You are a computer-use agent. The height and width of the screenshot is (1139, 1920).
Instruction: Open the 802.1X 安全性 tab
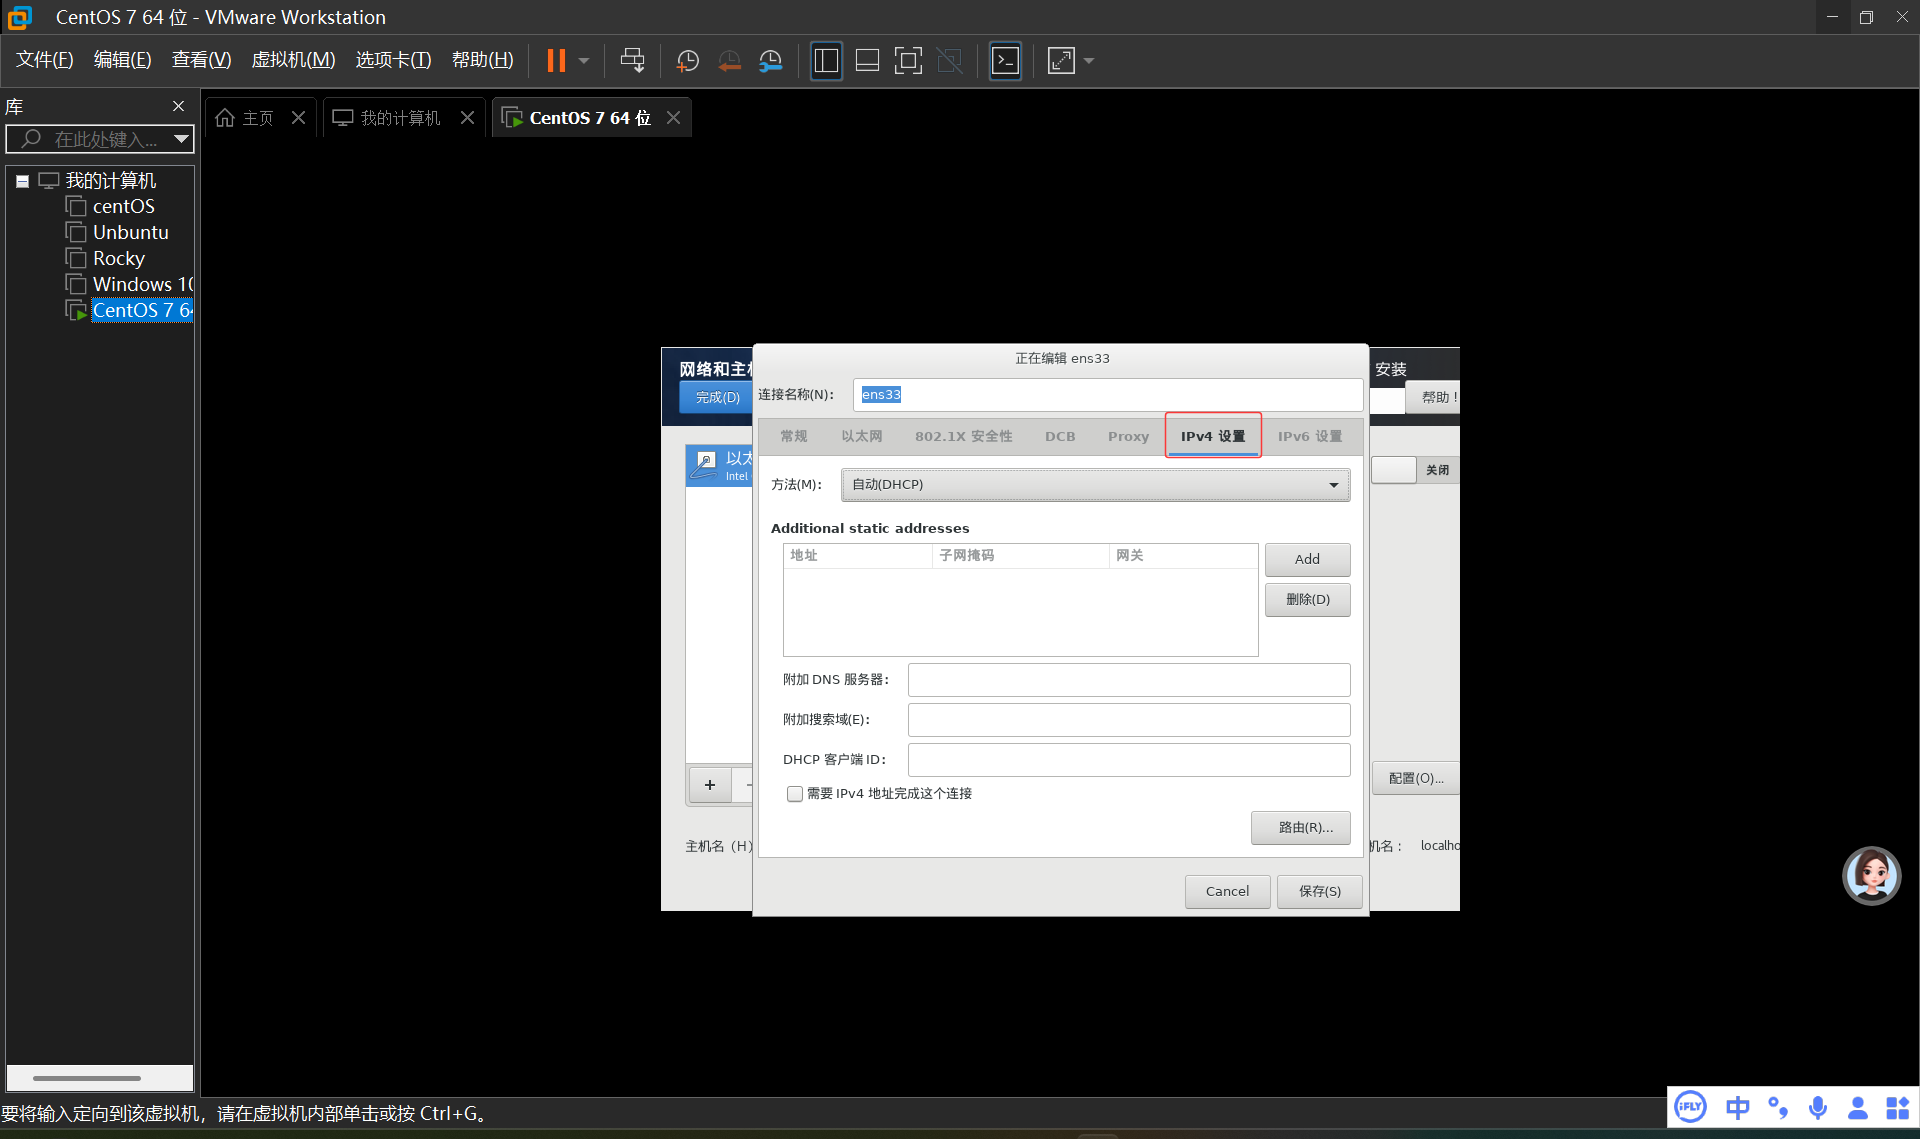(x=964, y=437)
